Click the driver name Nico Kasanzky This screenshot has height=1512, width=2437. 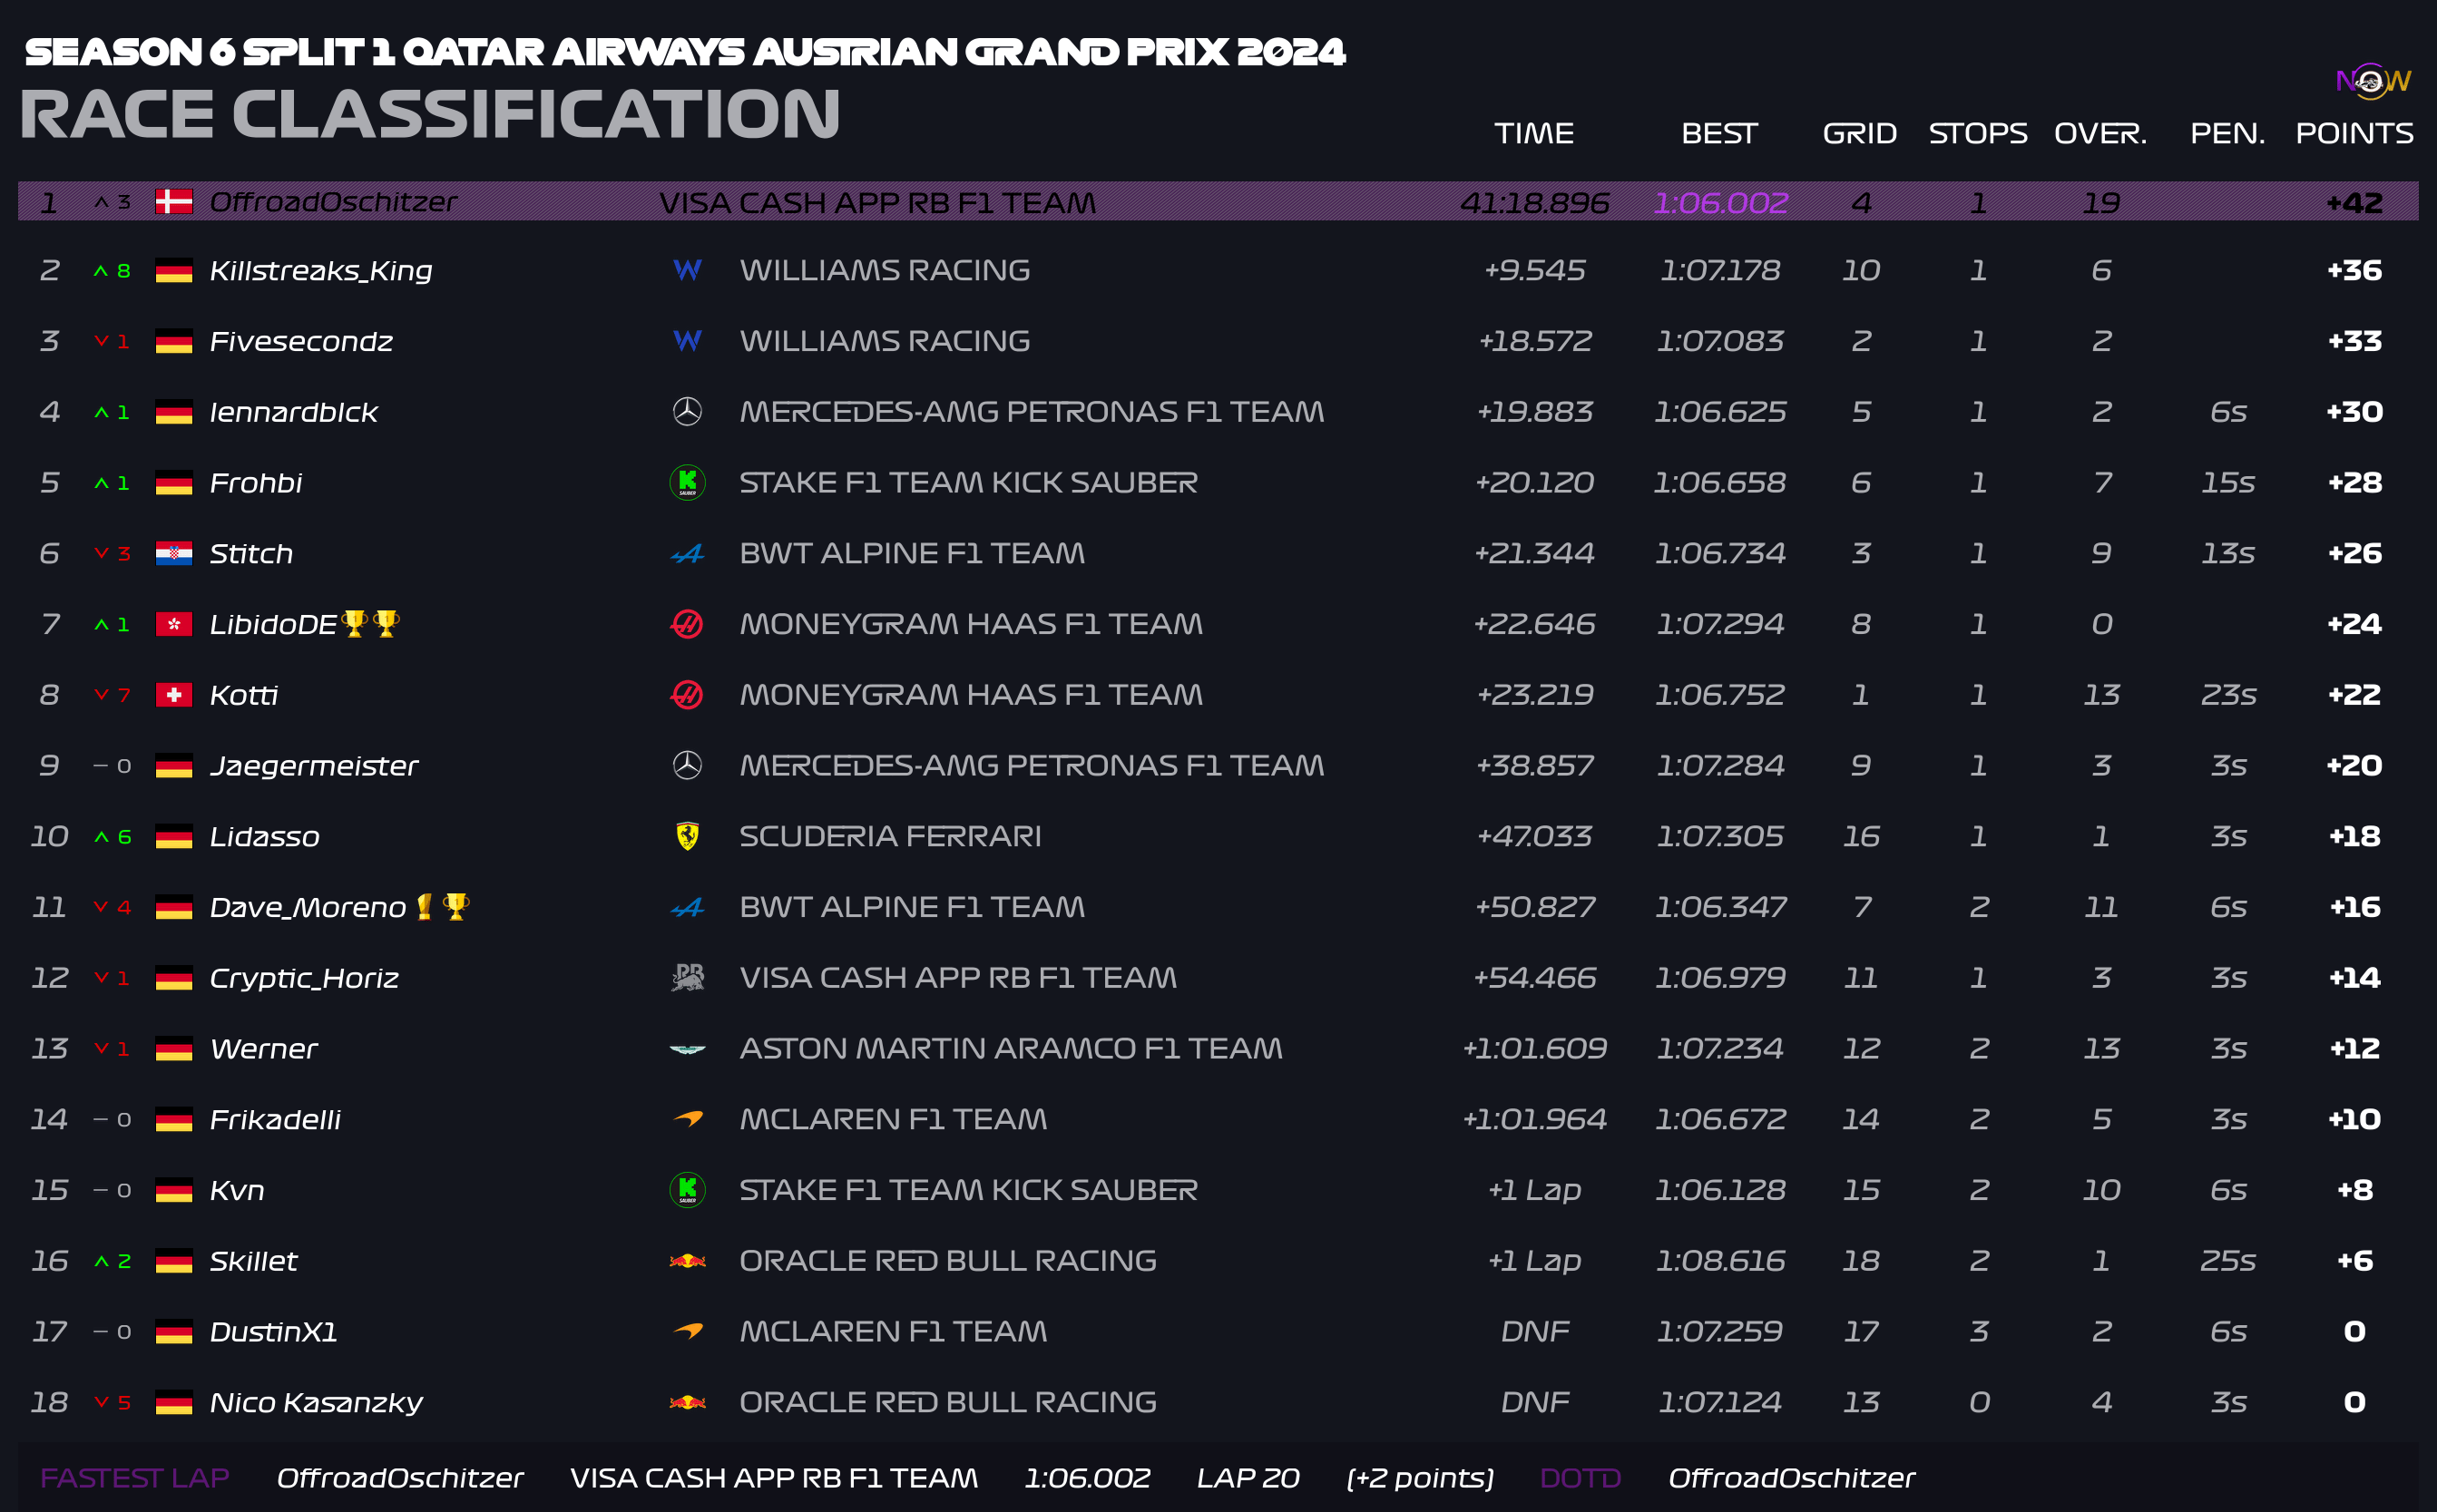tap(316, 1403)
